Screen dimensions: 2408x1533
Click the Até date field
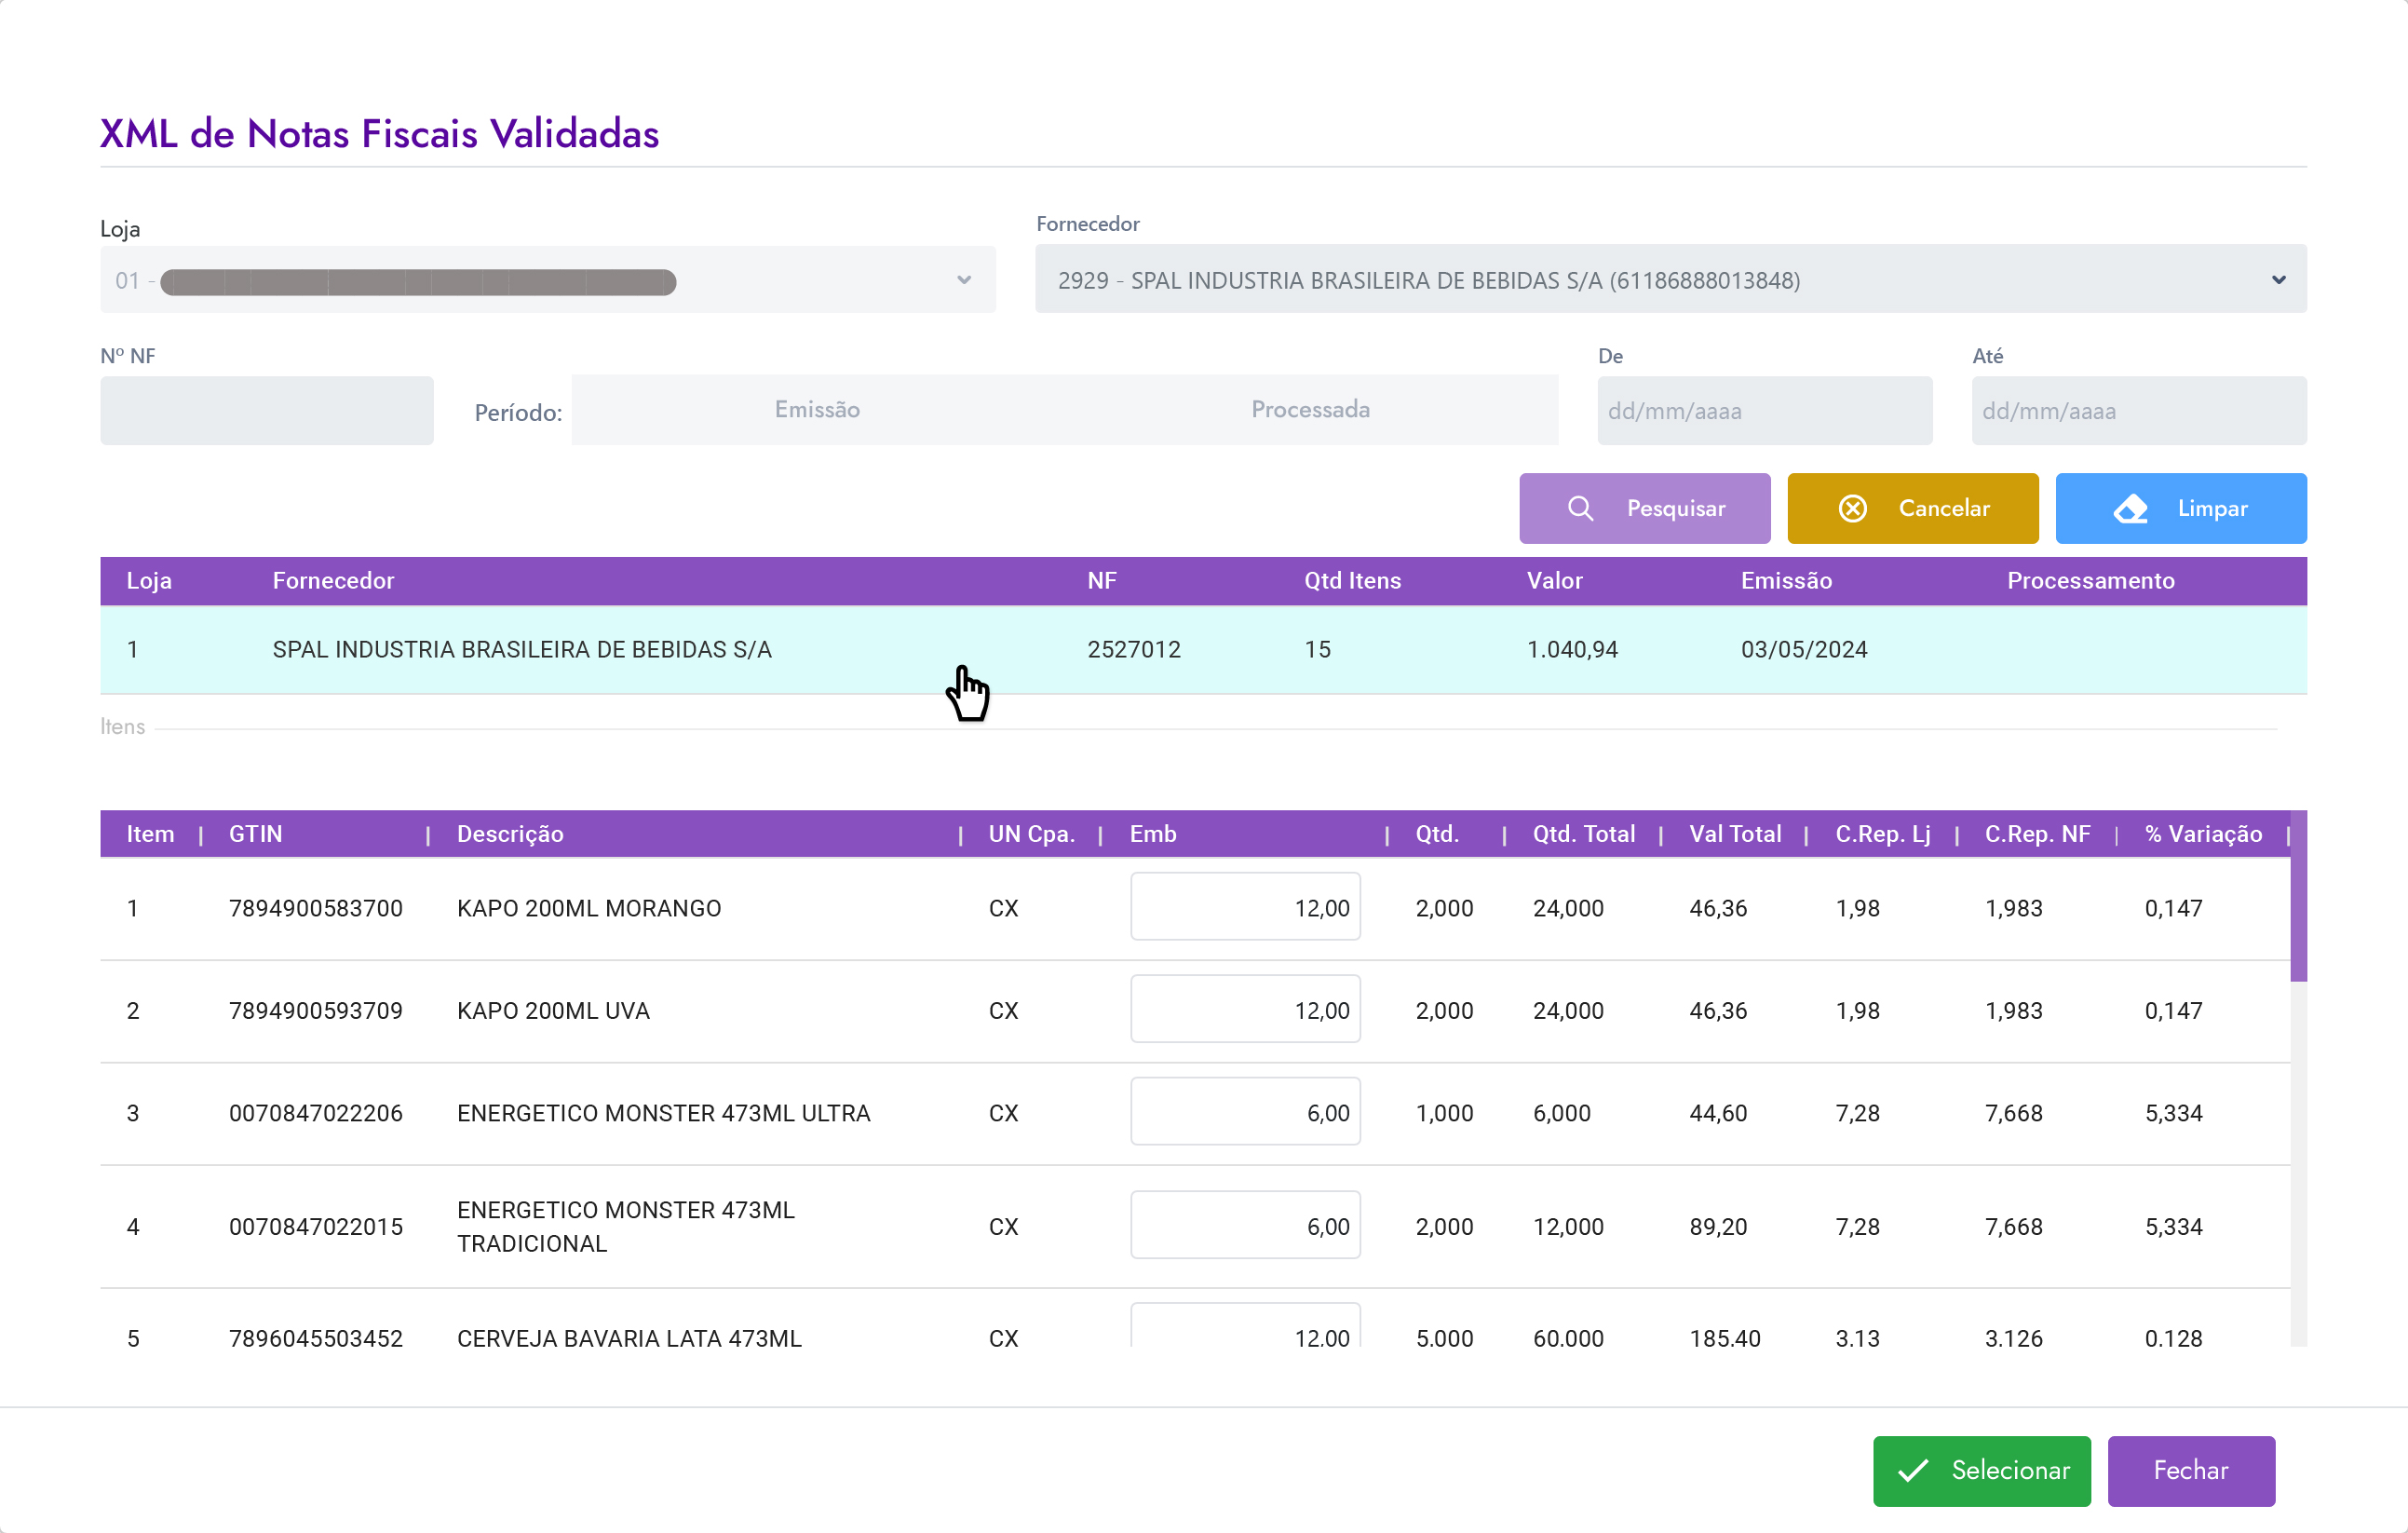(x=2138, y=411)
